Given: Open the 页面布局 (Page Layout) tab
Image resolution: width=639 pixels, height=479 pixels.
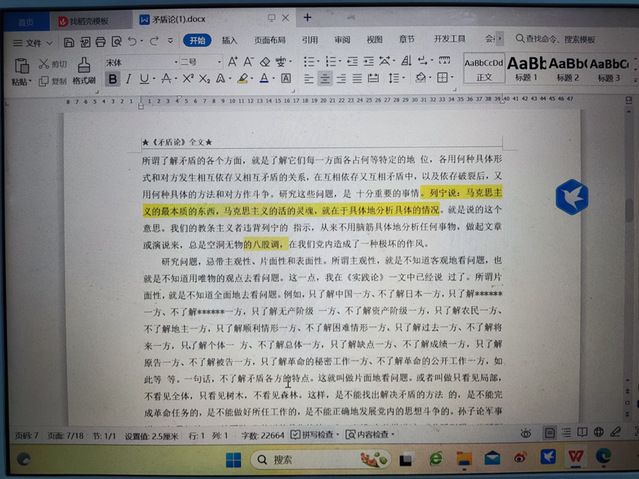Looking at the screenshot, I should 269,40.
